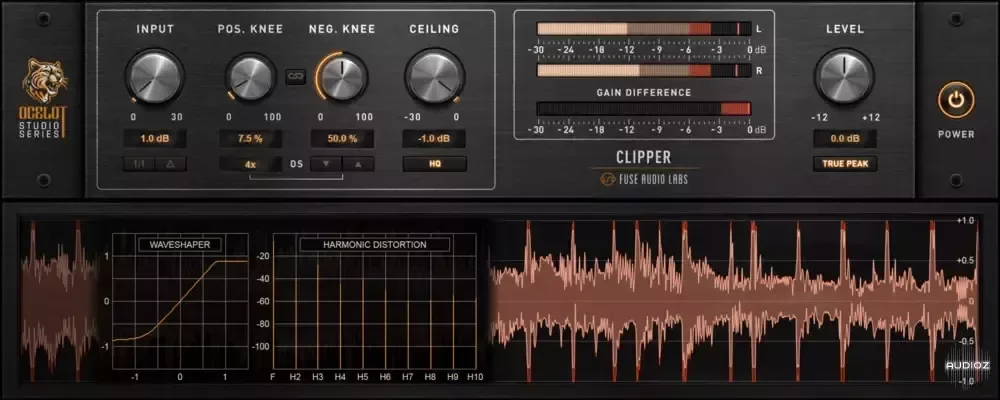Click the 1.0 dB input value field
The width and height of the screenshot is (1000, 400).
(155, 138)
